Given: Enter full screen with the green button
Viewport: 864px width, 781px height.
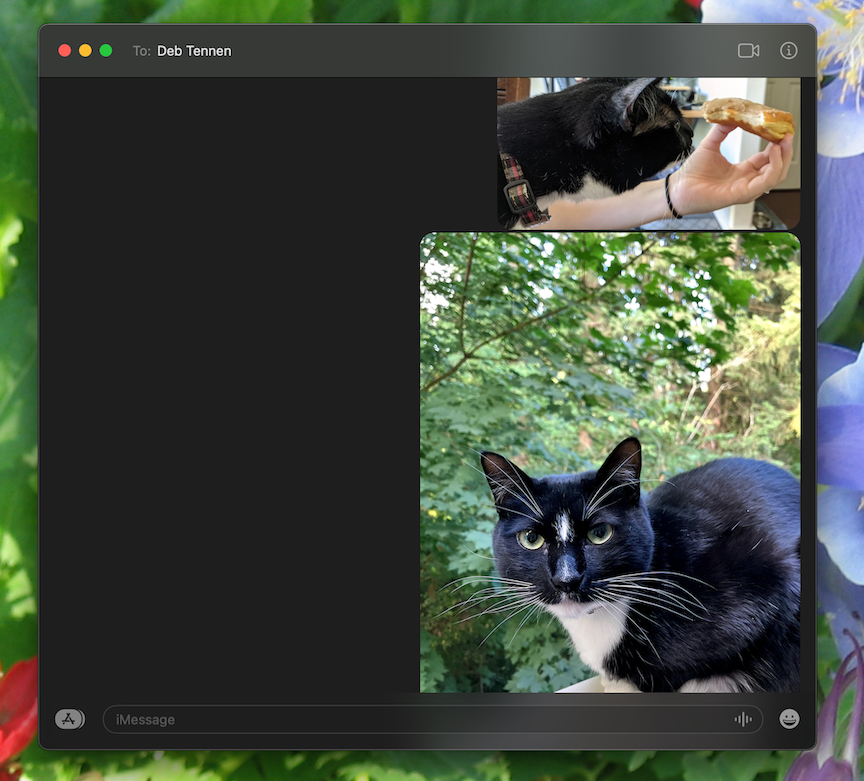Looking at the screenshot, I should point(106,51).
